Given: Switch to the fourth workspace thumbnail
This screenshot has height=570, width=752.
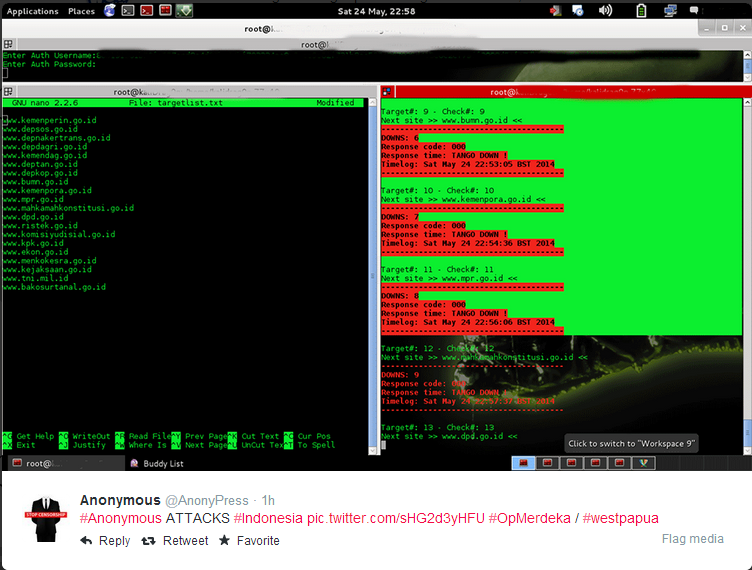Looking at the screenshot, I should (x=595, y=463).
